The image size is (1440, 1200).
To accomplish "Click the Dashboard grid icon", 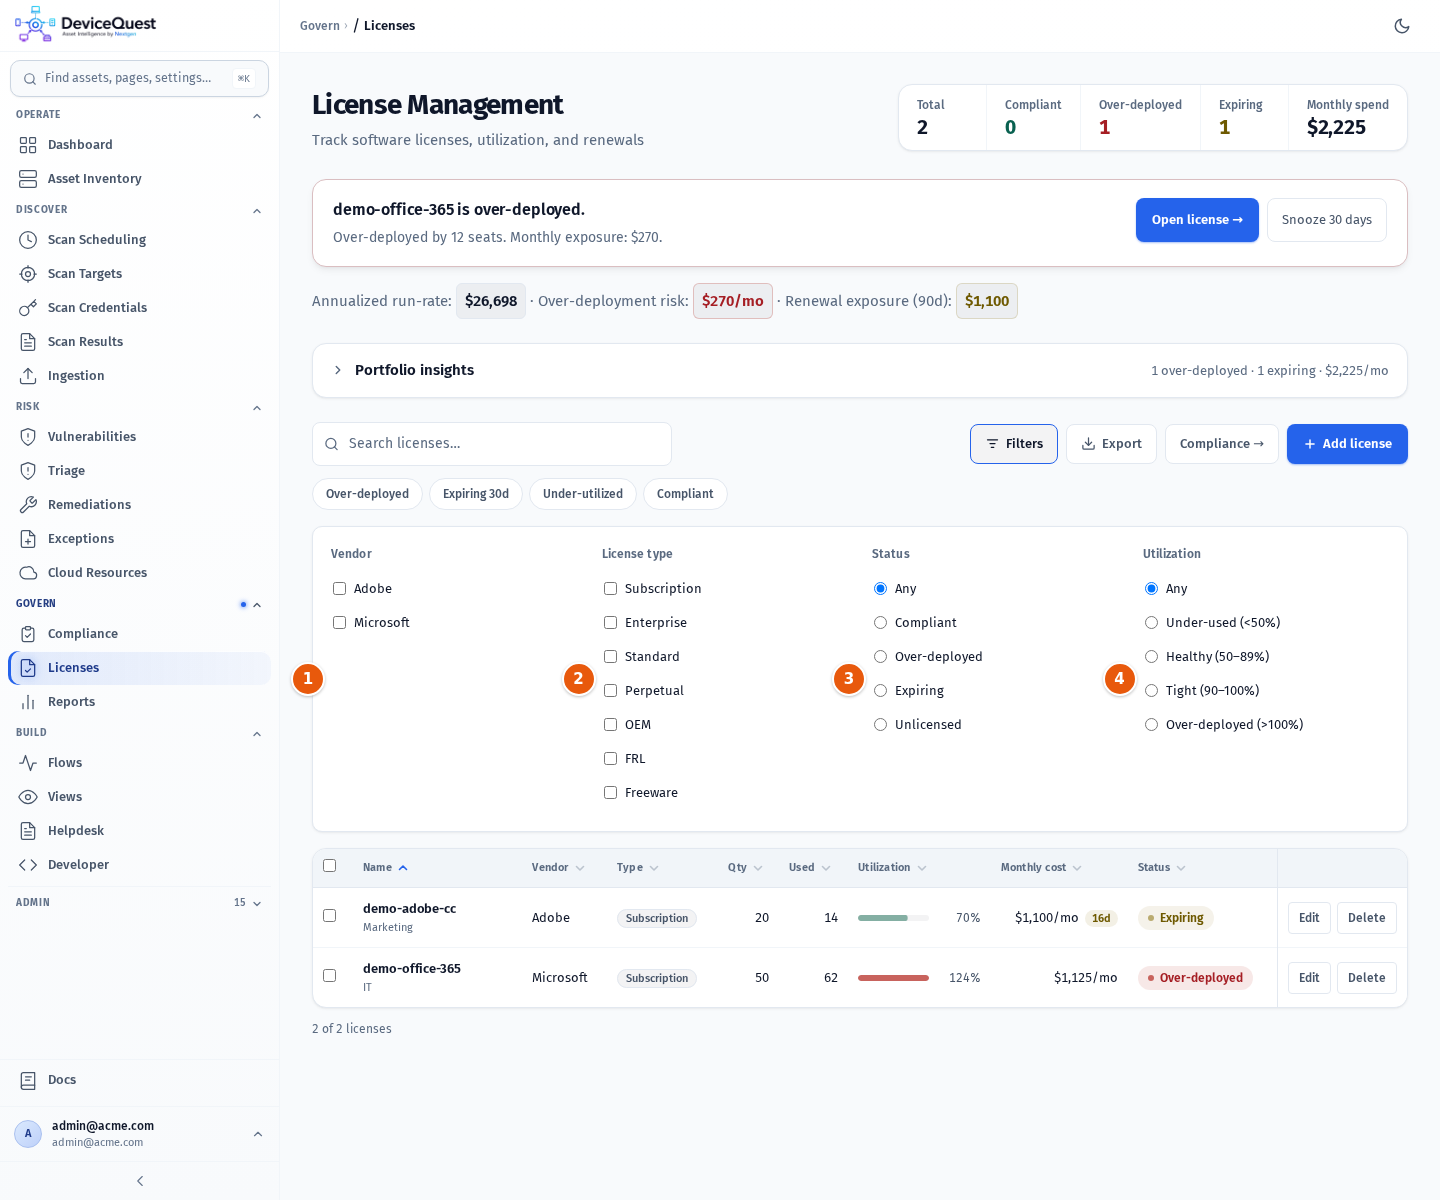I will (x=28, y=145).
